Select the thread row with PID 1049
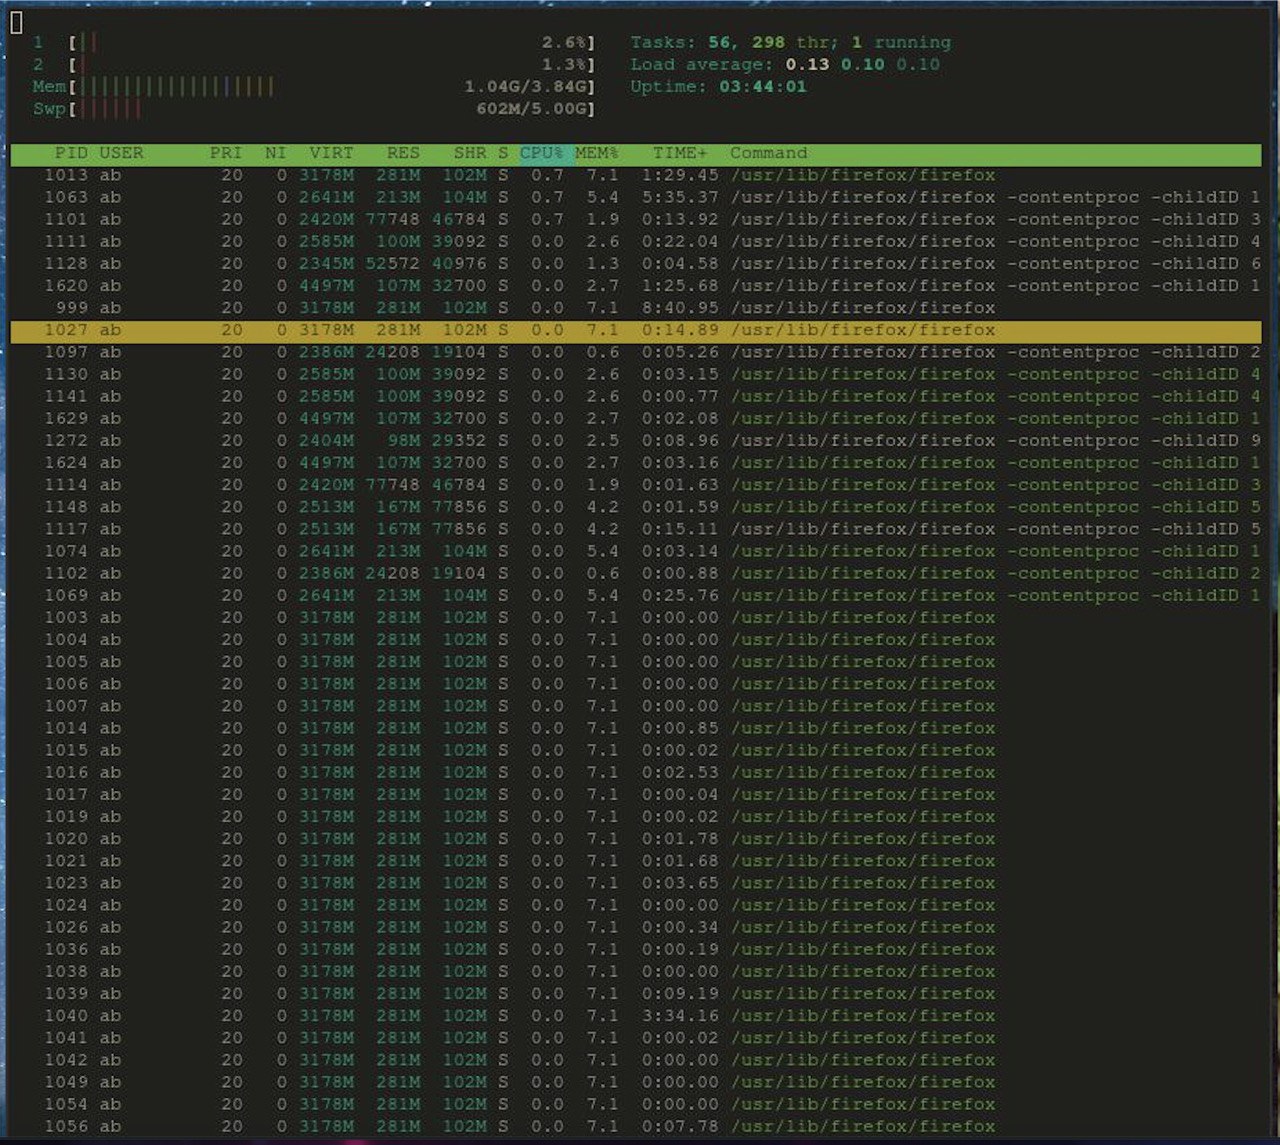This screenshot has width=1280, height=1145. pos(636,1081)
